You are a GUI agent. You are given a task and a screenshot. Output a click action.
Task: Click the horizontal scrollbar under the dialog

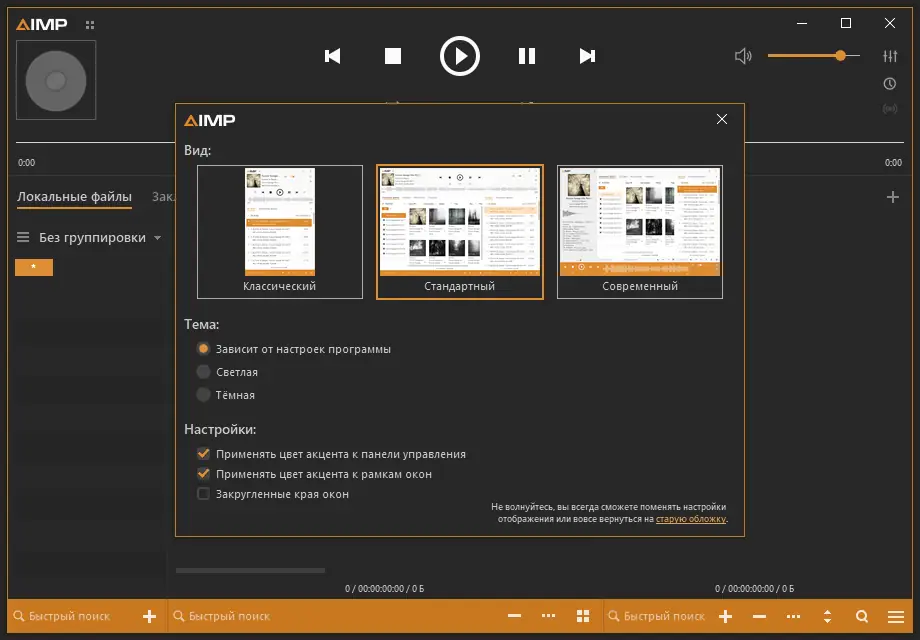pyautogui.click(x=251, y=570)
